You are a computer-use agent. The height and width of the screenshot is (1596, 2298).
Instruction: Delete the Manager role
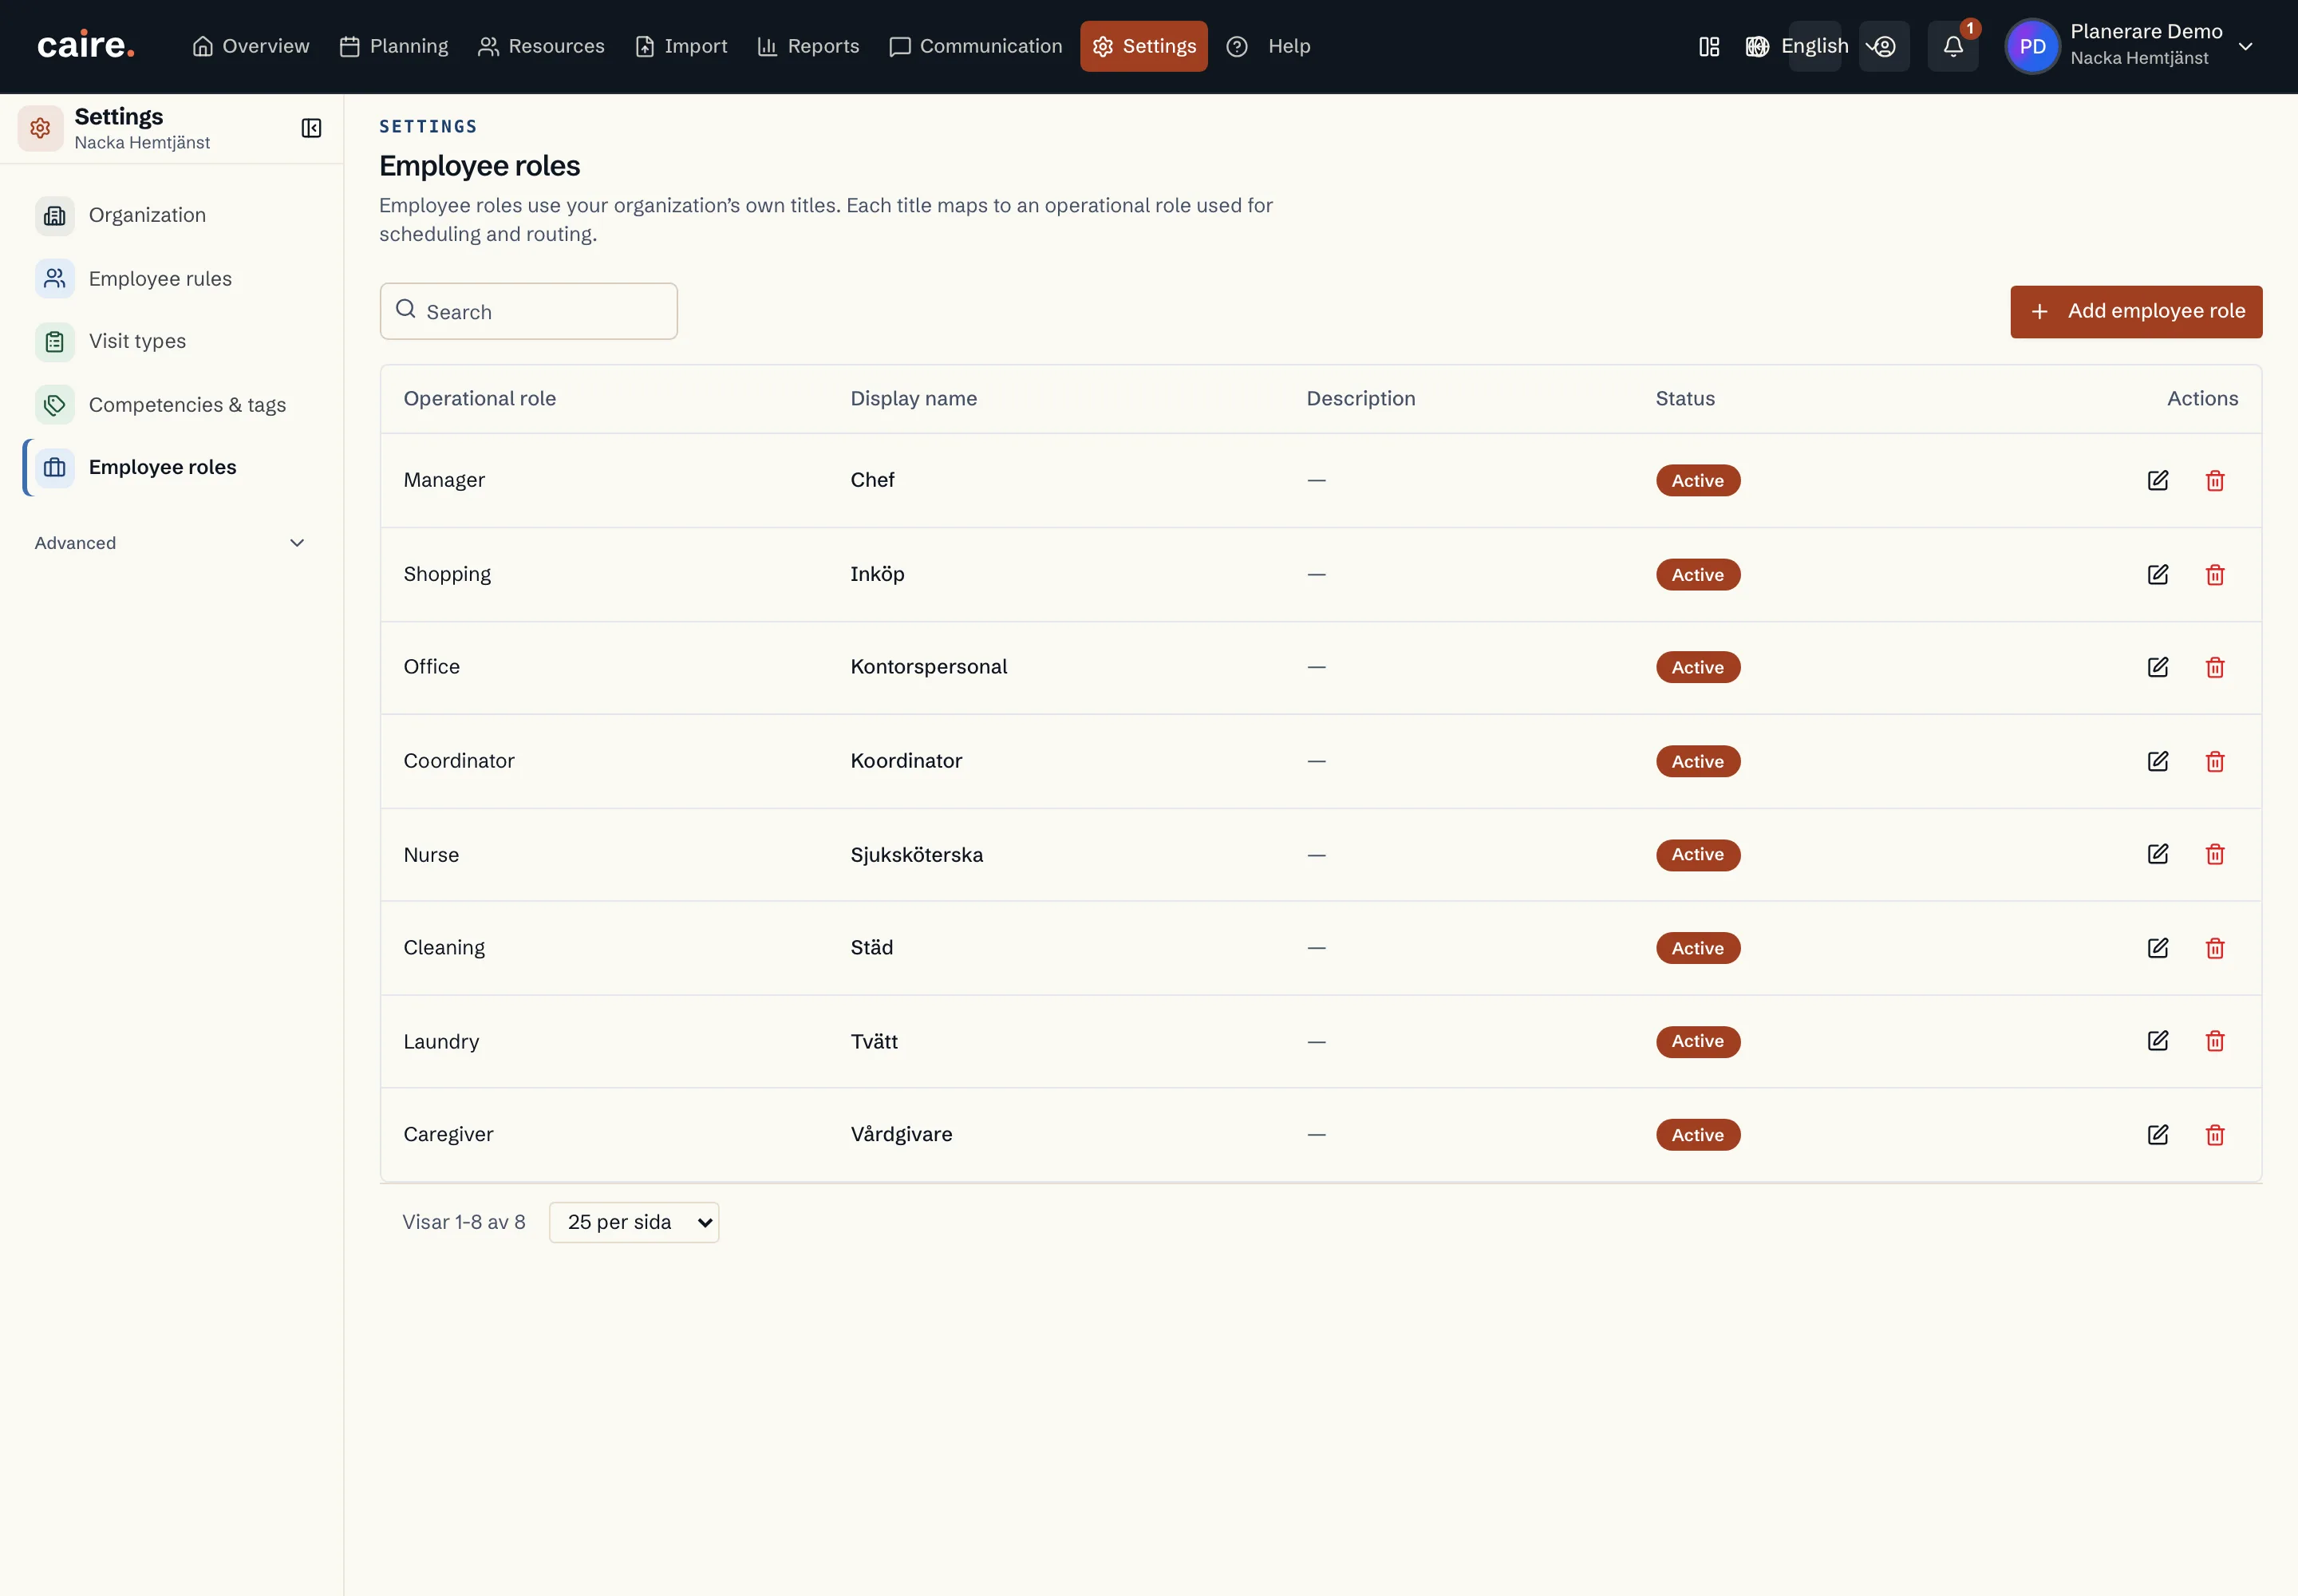(2215, 480)
